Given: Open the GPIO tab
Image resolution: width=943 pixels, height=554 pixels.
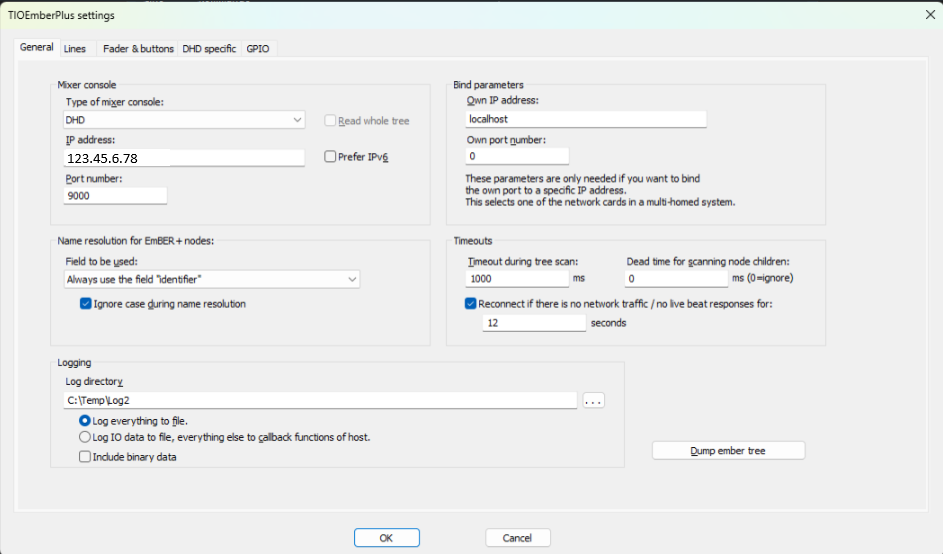Looking at the screenshot, I should click(x=258, y=49).
